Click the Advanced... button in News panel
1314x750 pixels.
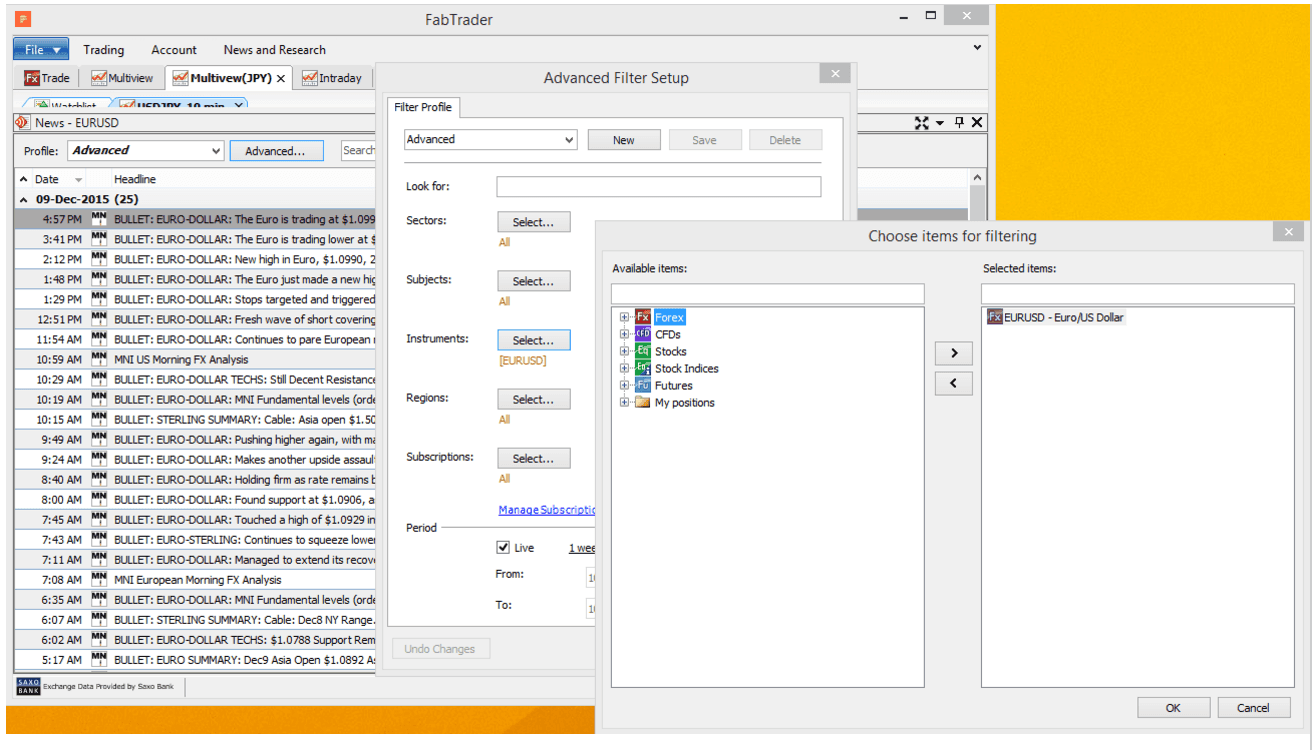pos(276,151)
